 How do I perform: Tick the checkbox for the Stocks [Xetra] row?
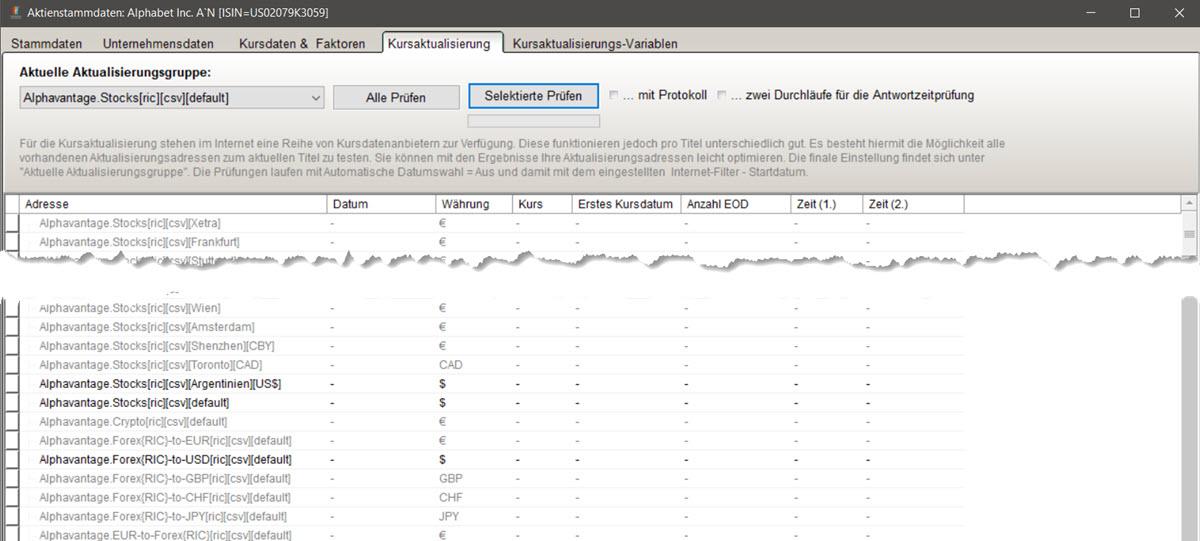[x=12, y=223]
